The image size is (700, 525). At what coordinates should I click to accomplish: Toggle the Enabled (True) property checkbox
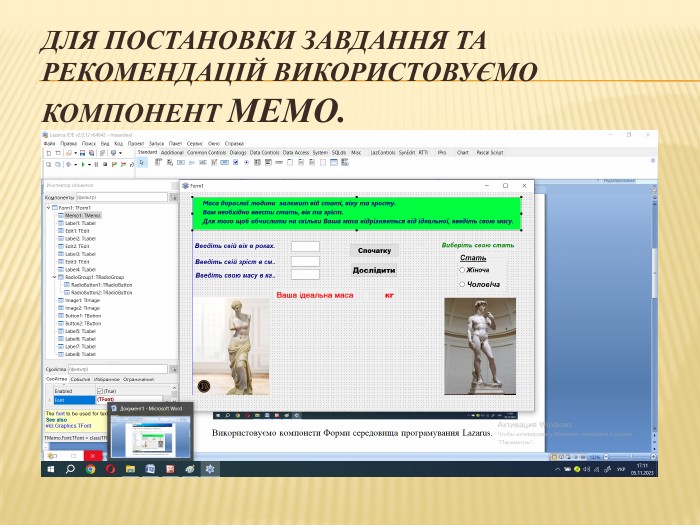100,391
